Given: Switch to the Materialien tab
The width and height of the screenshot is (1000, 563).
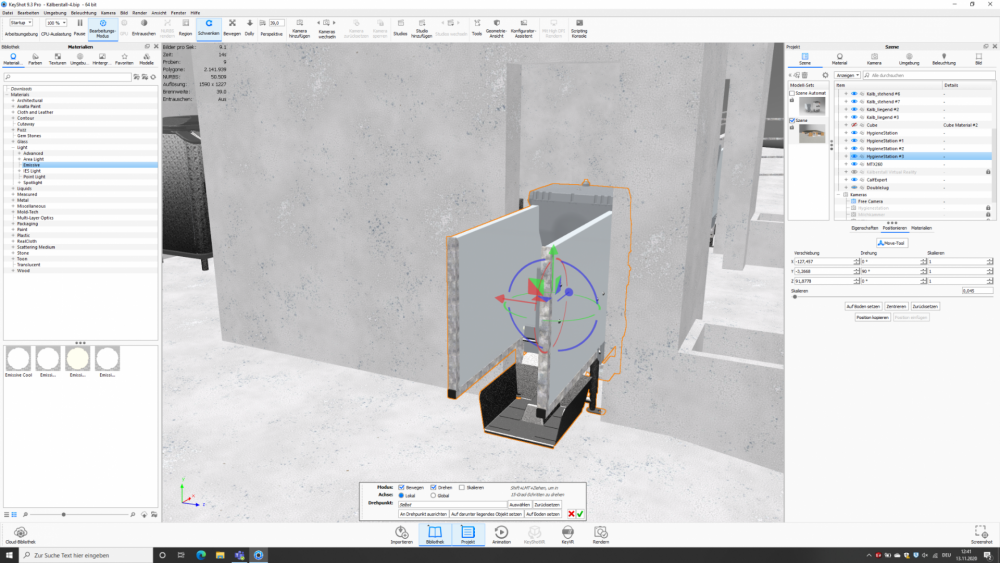Looking at the screenshot, I should click(x=920, y=228).
